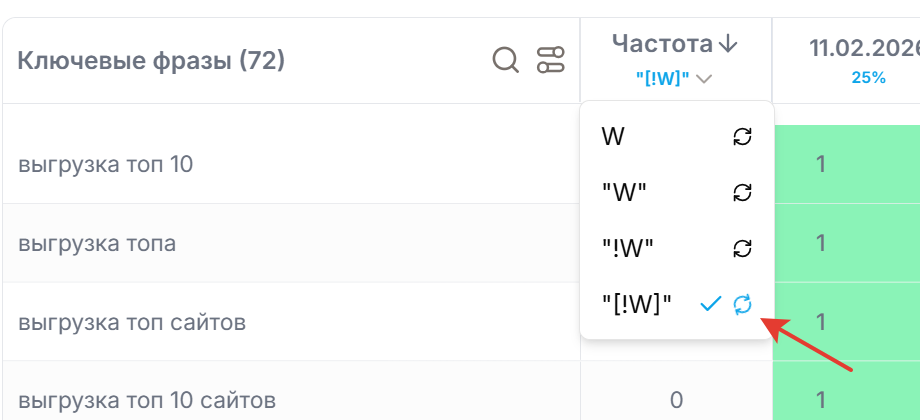Click the 25% link under the date

868,77
